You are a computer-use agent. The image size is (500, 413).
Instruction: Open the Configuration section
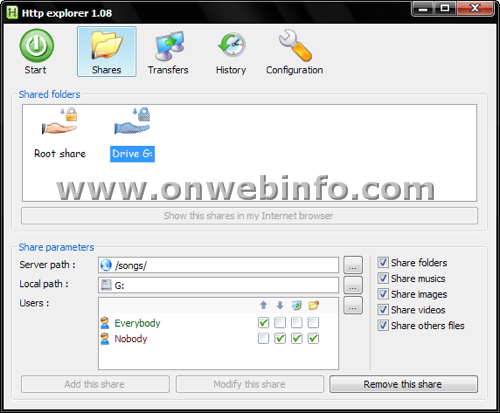pos(295,52)
